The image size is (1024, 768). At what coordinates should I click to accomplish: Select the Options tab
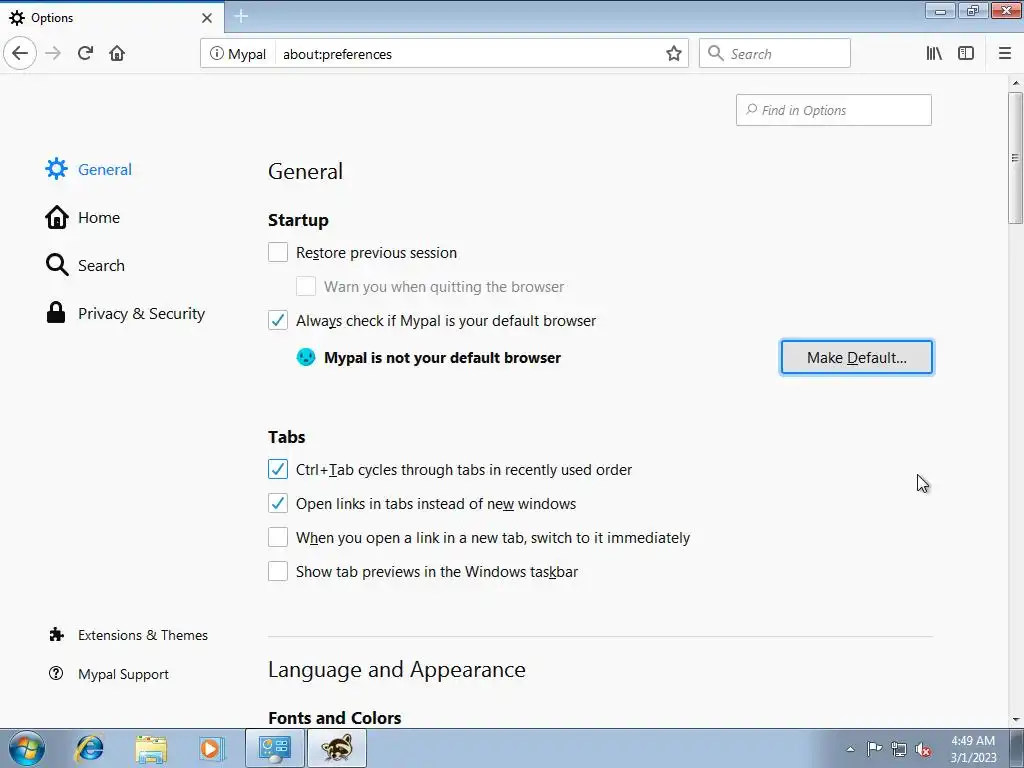(112, 17)
